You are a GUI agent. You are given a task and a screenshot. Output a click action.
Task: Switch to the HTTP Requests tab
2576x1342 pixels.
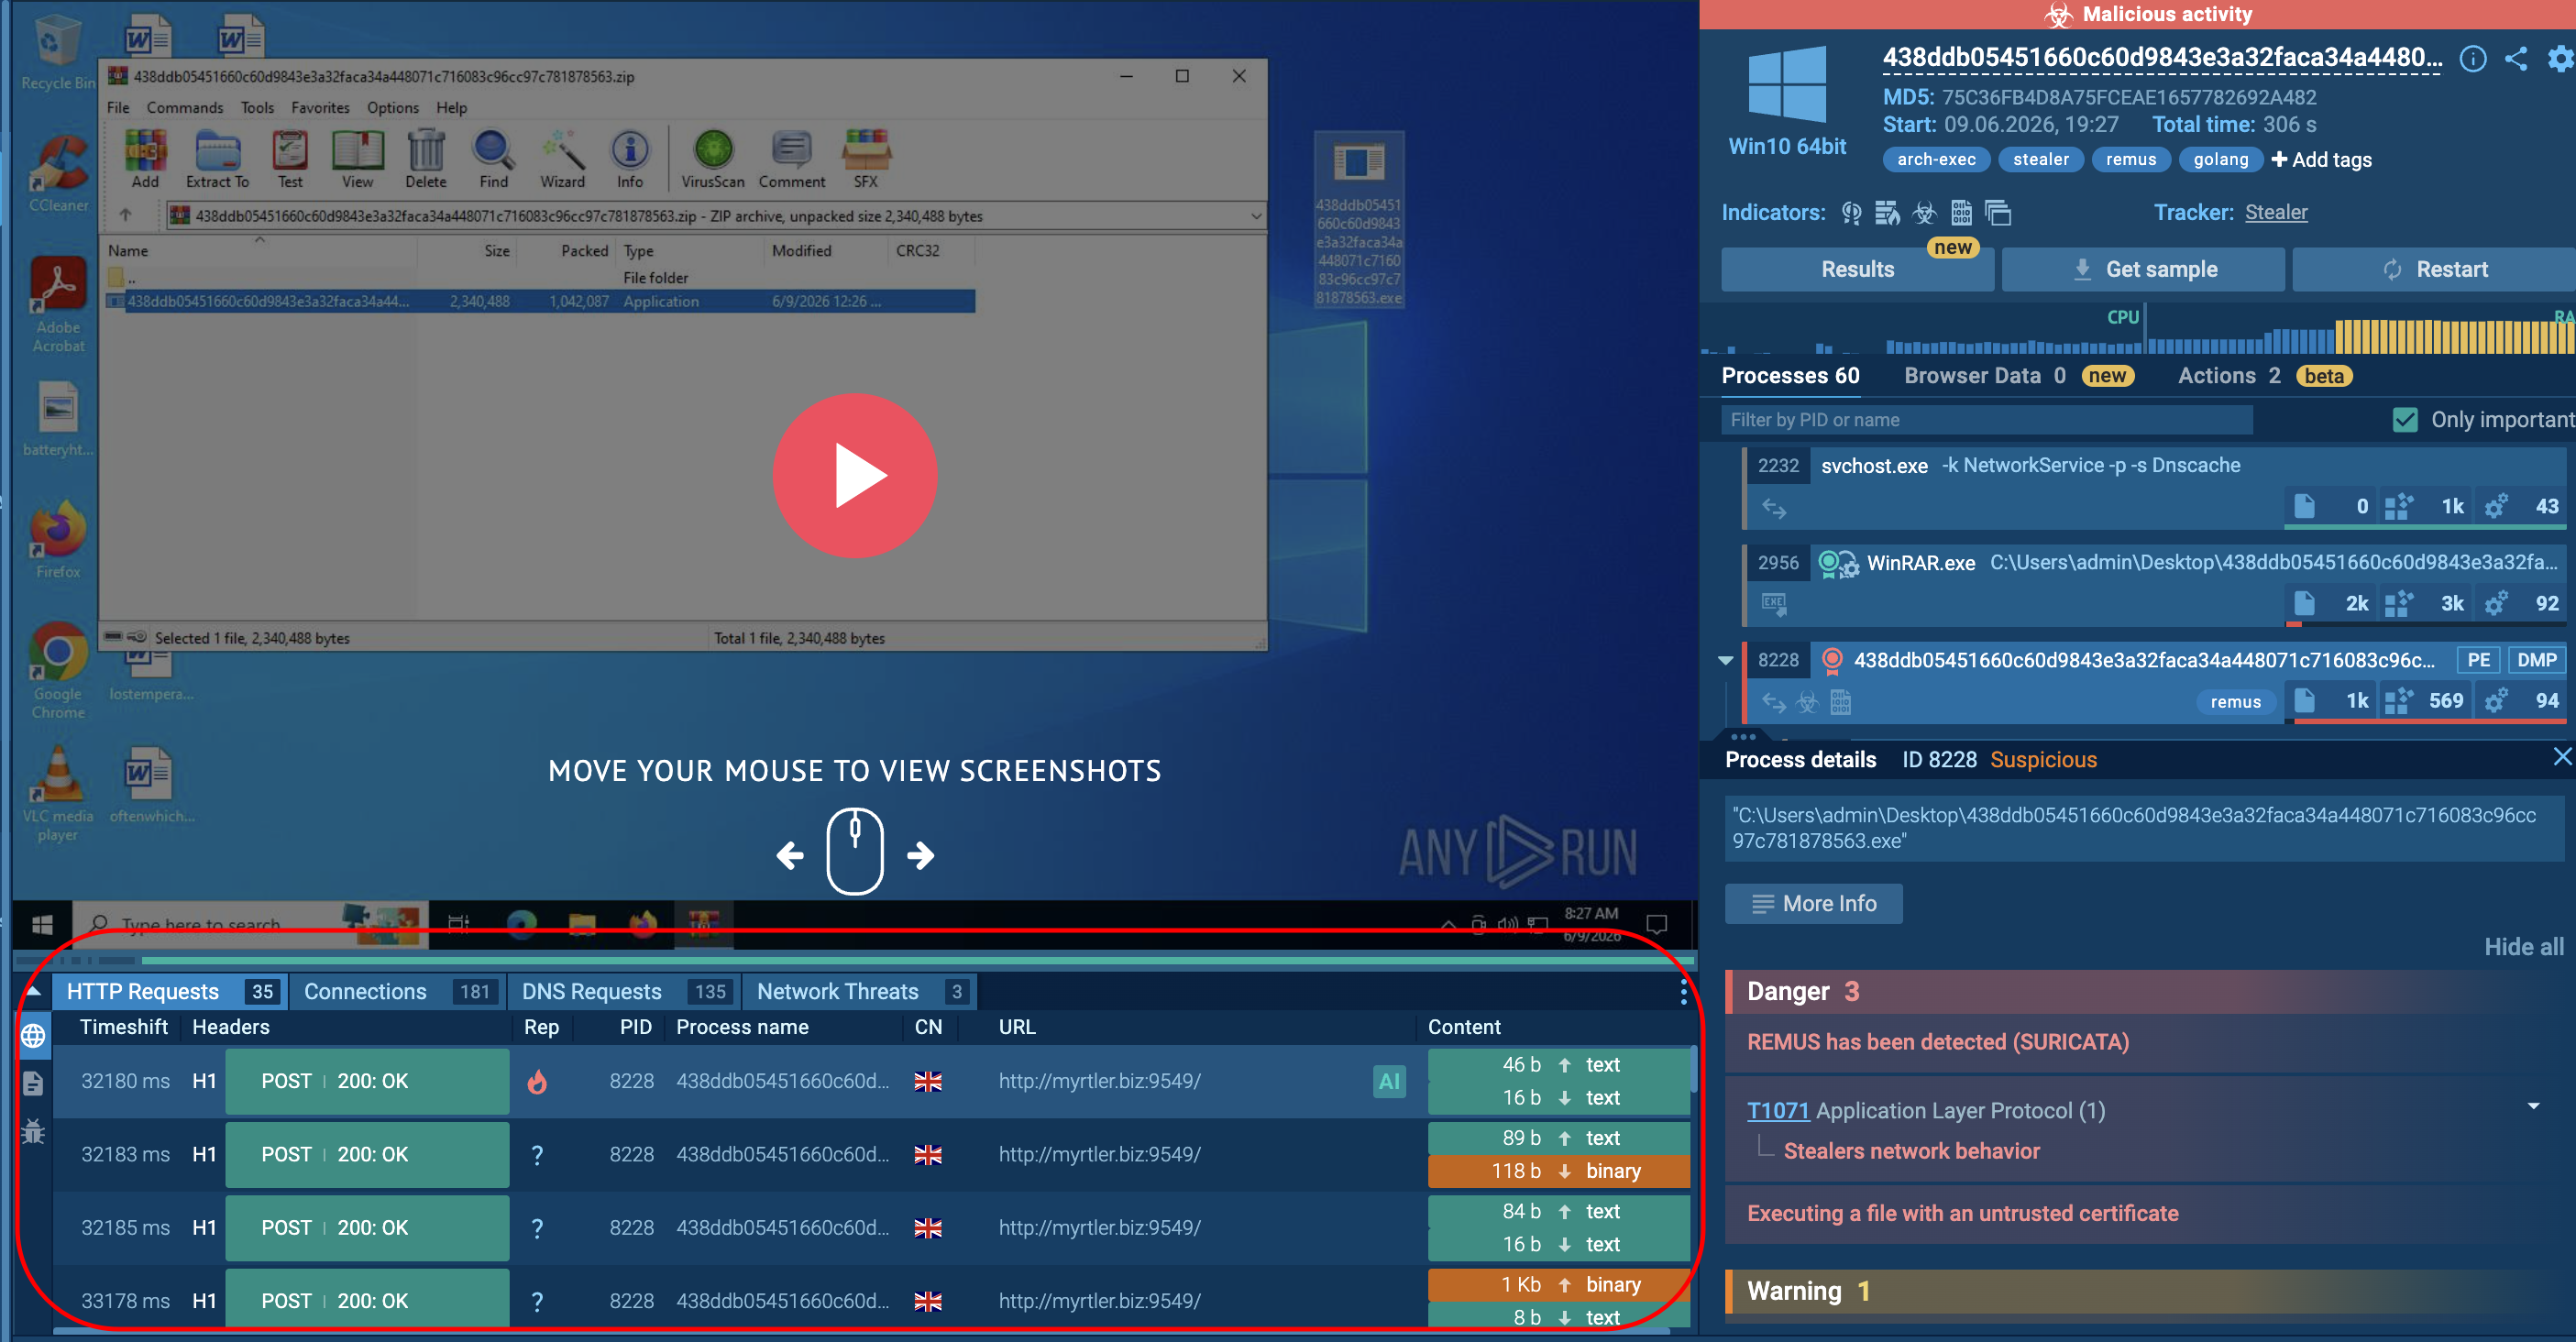point(170,991)
